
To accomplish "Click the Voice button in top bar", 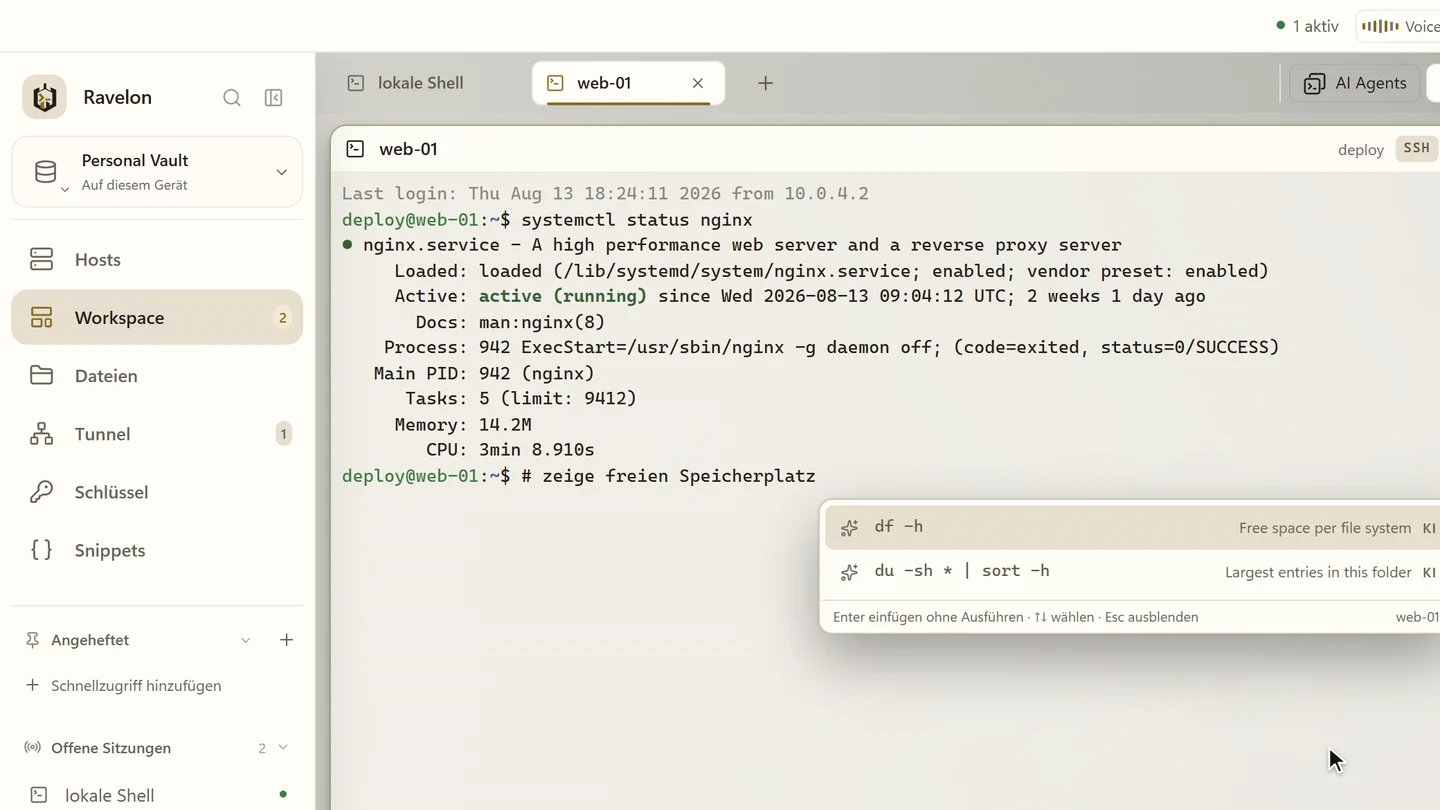I will point(1398,26).
